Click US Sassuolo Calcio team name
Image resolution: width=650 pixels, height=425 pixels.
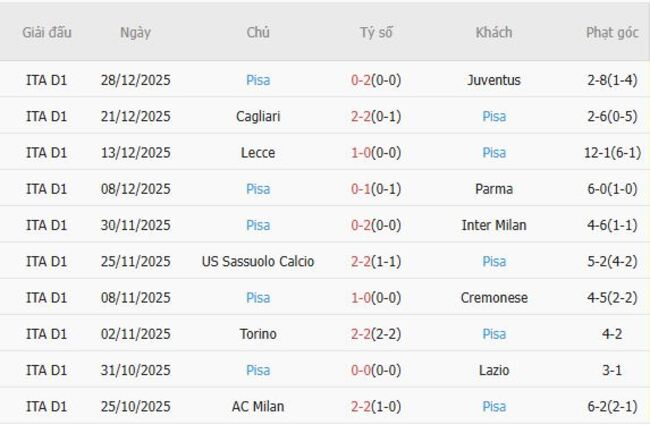pos(258,261)
